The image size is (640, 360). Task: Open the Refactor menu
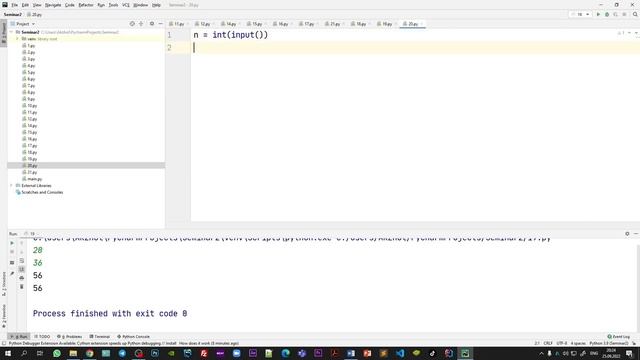tap(86, 5)
